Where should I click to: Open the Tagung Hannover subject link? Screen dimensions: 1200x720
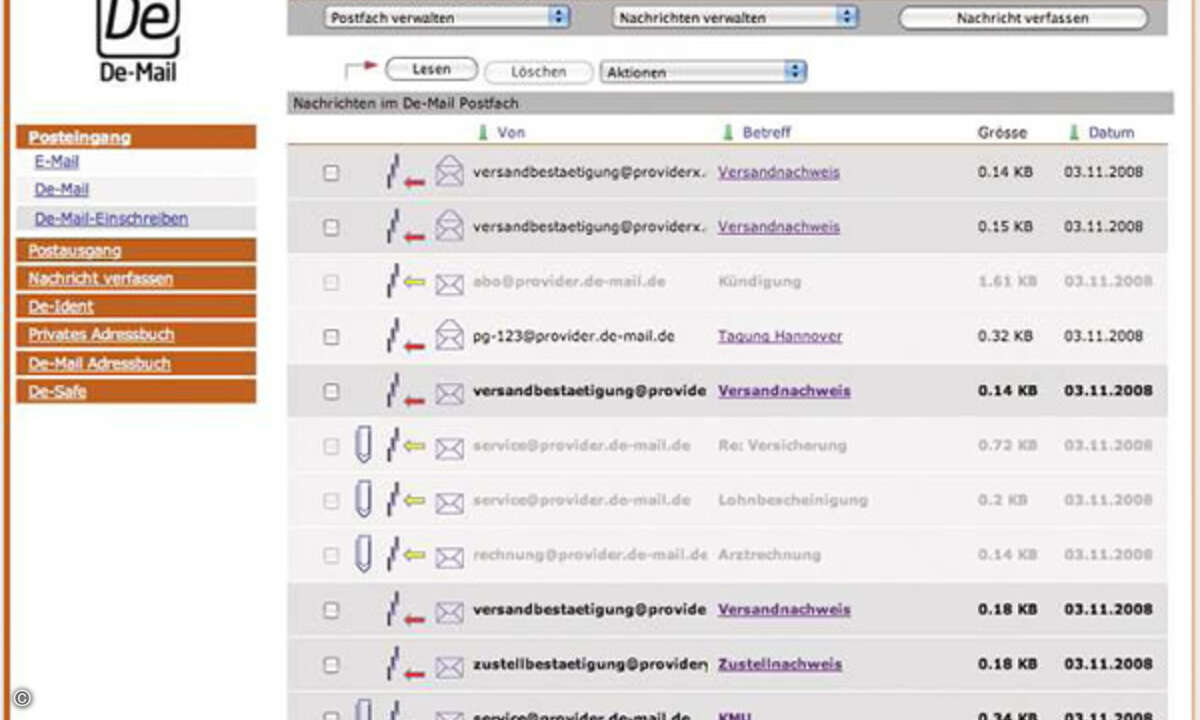780,336
